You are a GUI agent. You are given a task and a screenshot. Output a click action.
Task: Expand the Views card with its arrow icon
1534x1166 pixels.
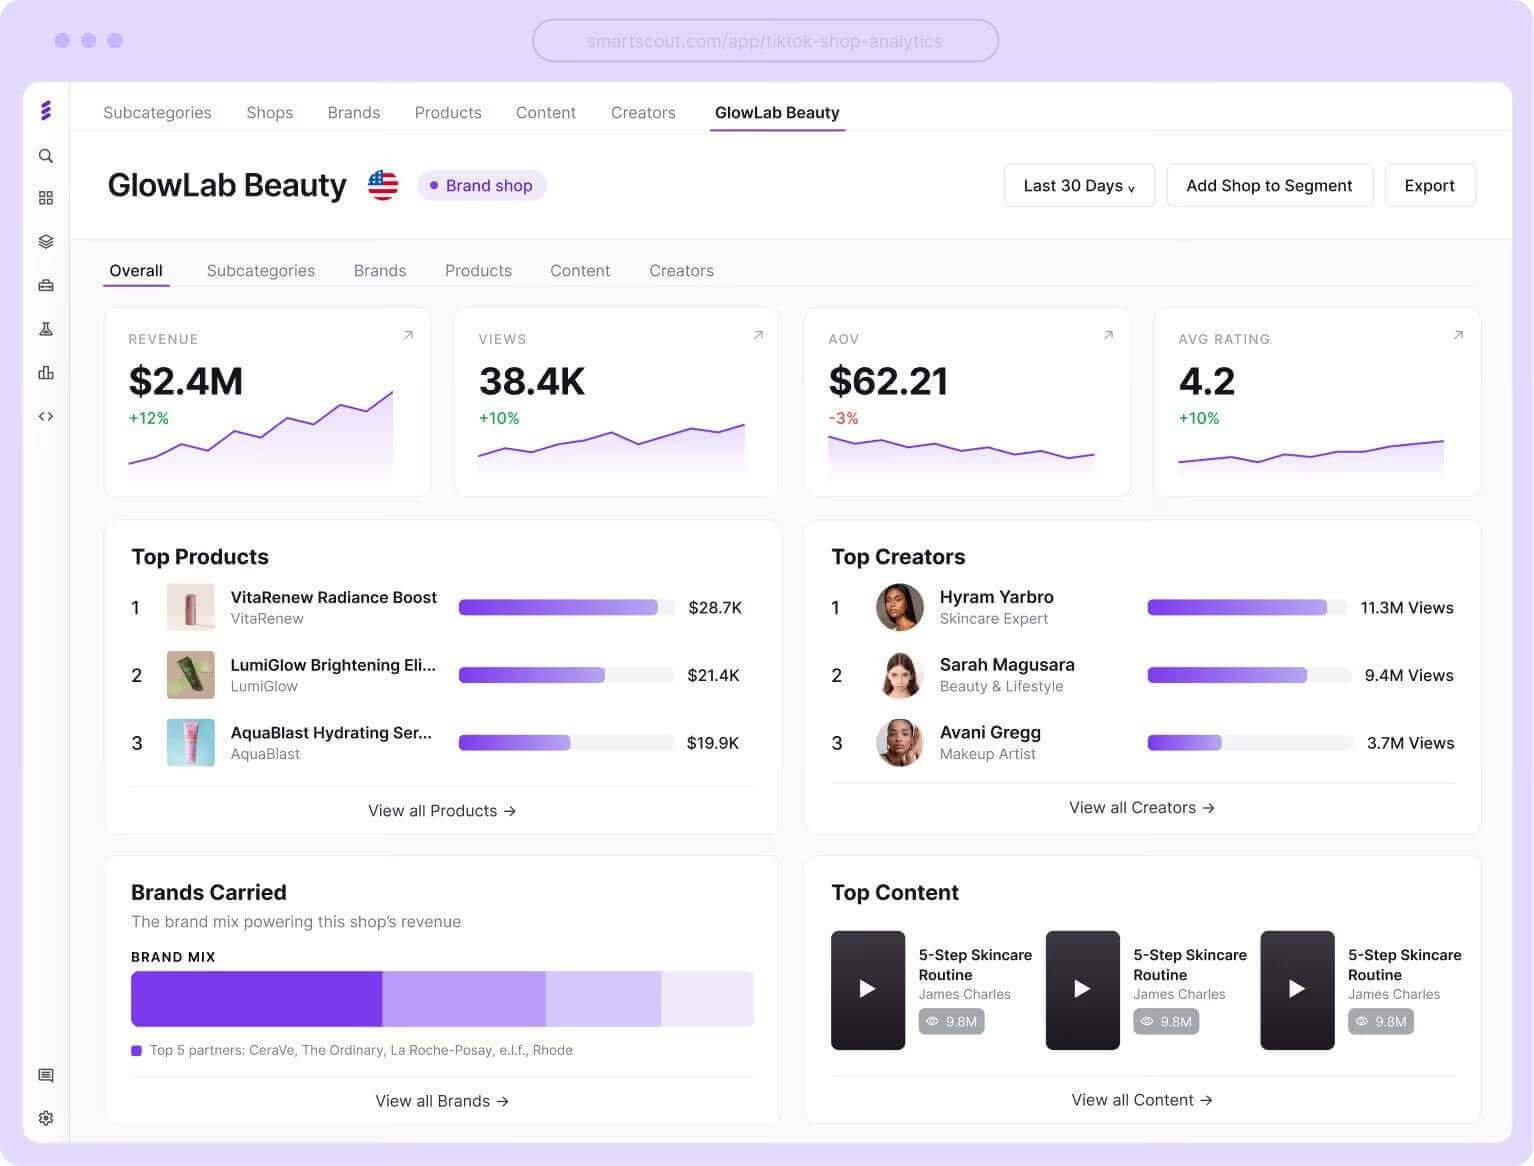click(x=758, y=335)
